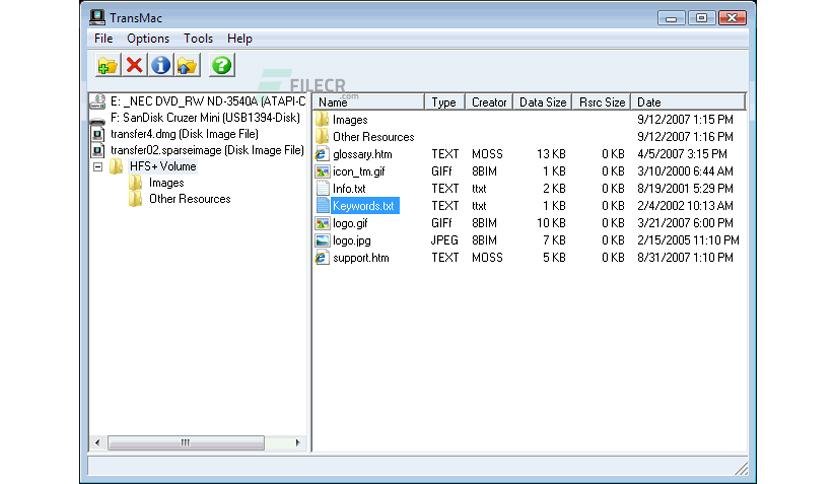836x484 pixels.
Task: Click the tree pane horizontal scrollbar thumb
Action: pyautogui.click(x=186, y=442)
